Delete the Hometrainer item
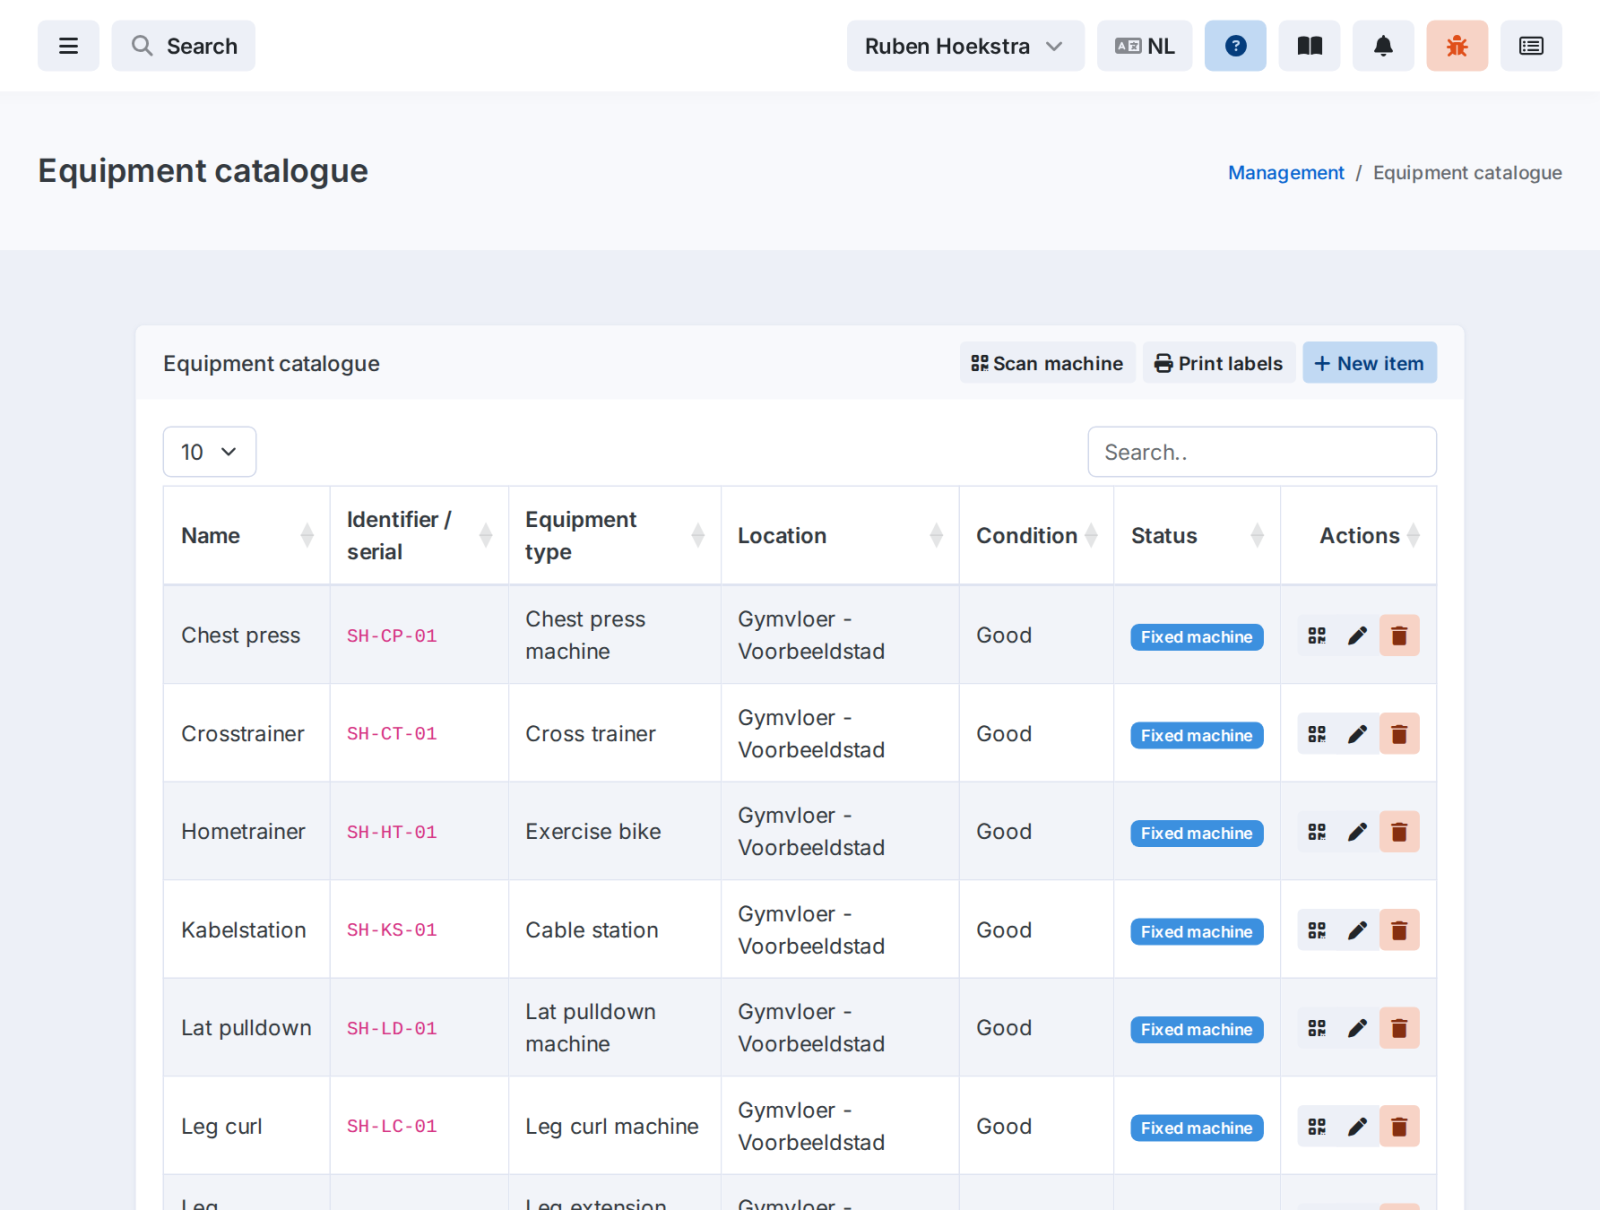This screenshot has height=1210, width=1600. [1399, 832]
